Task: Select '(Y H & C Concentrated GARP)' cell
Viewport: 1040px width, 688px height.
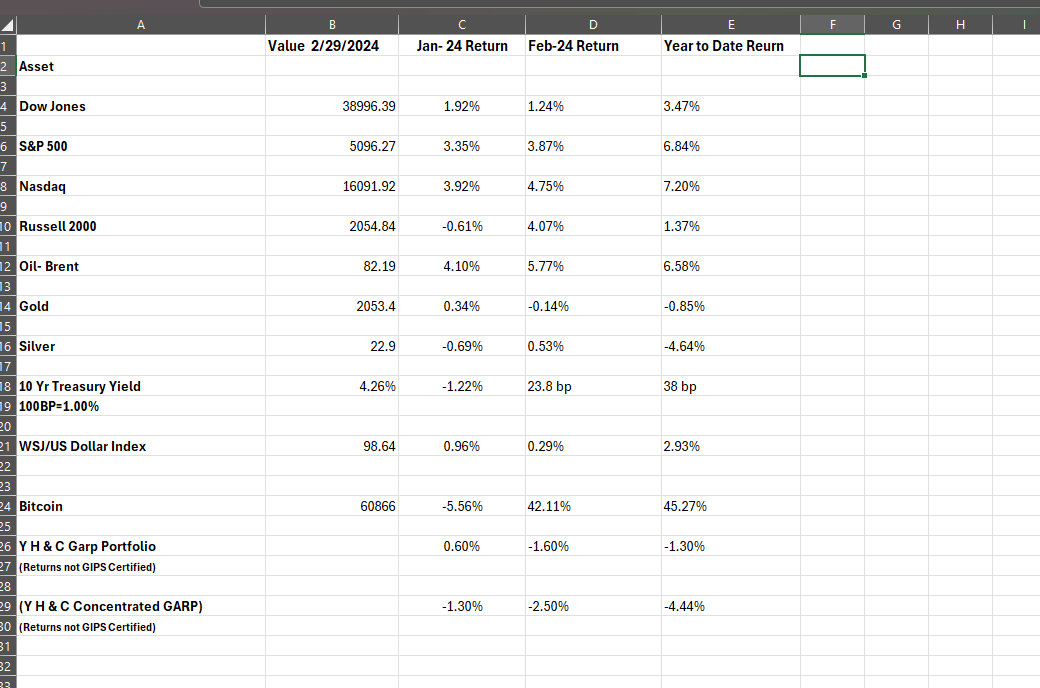Action: tap(141, 606)
